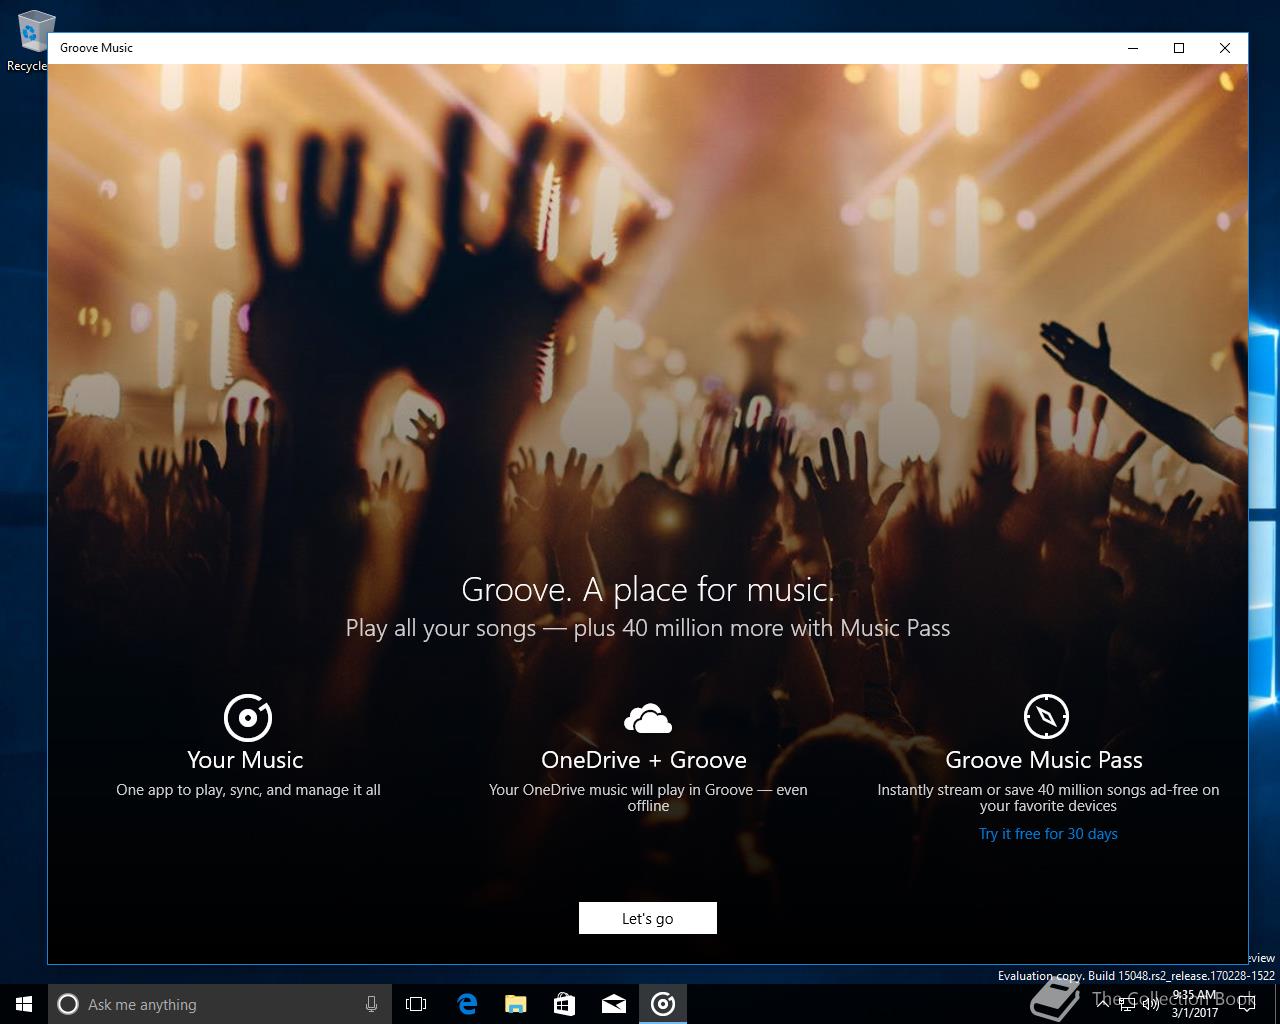Click the Your Music disc icon
The height and width of the screenshot is (1024, 1280).
[248, 717]
